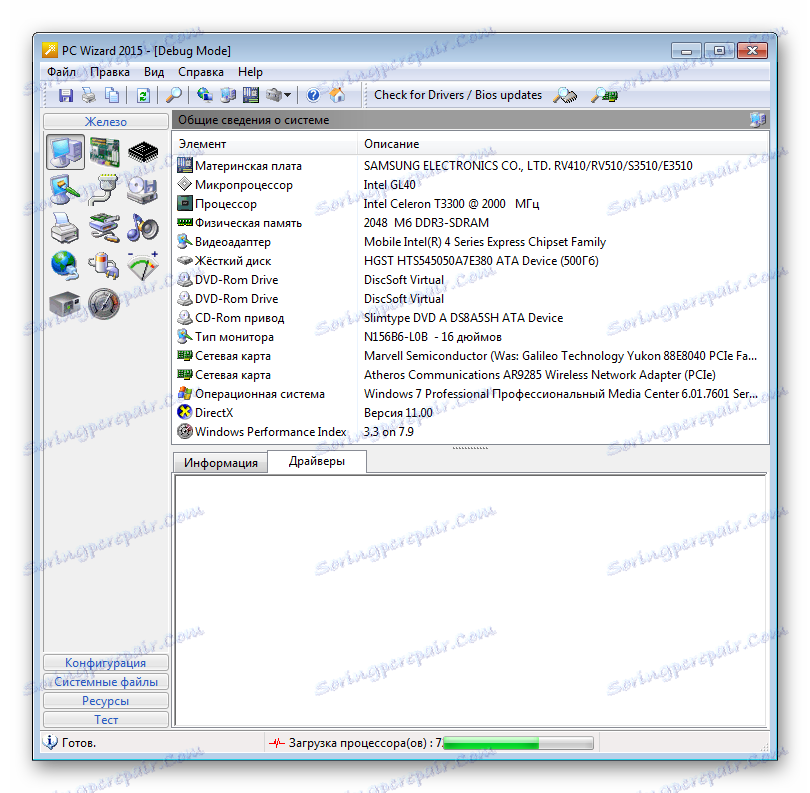Select the round pressure gauge sidebar icon
810x793 pixels.
(104, 304)
